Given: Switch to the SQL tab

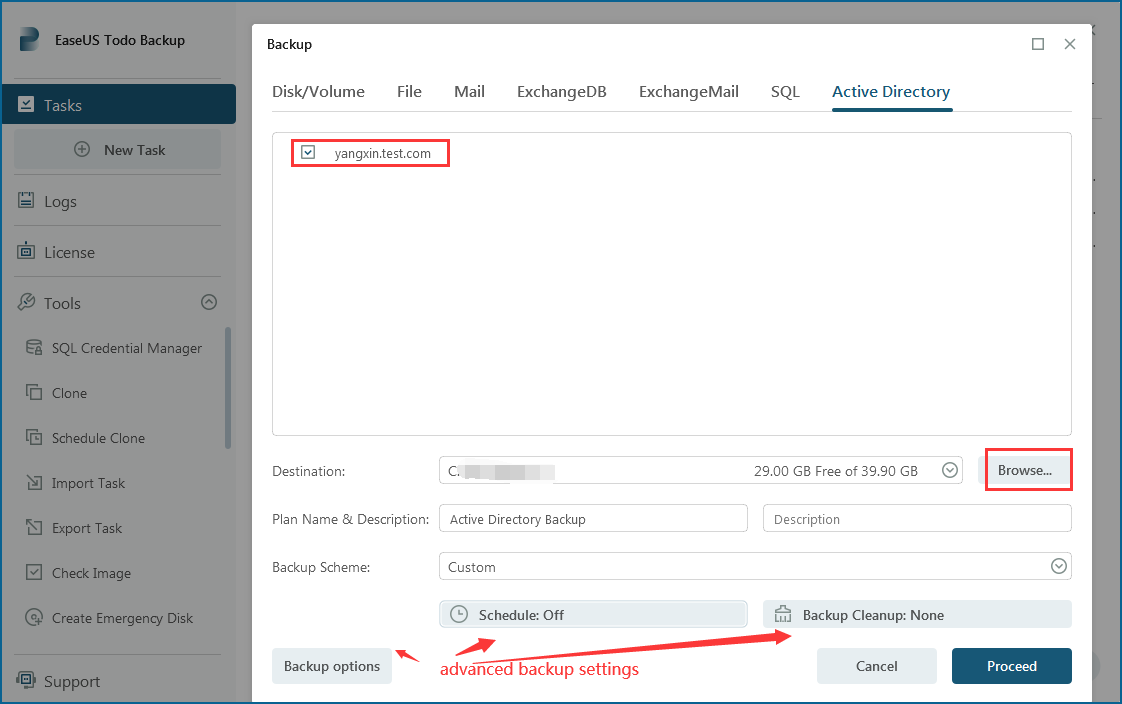Looking at the screenshot, I should pos(785,92).
